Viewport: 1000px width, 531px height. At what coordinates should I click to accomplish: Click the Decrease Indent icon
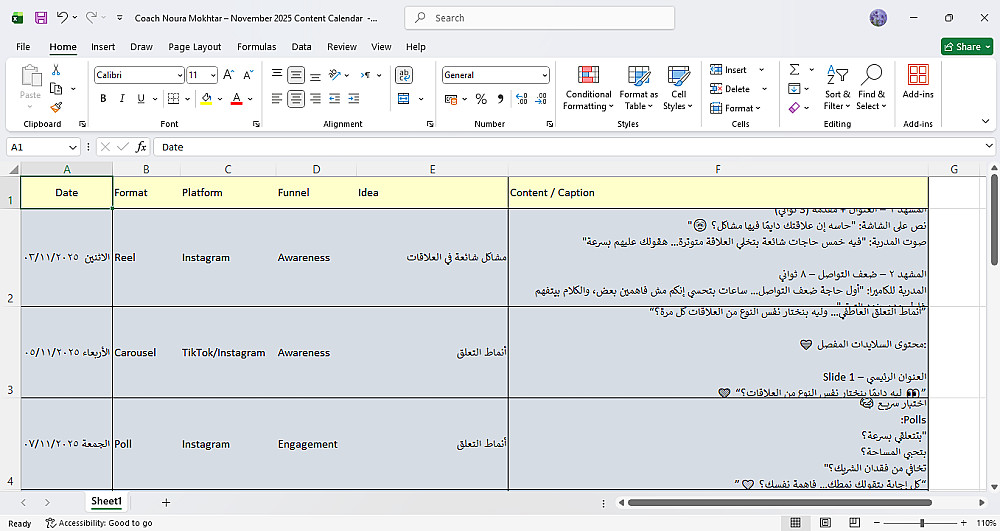coord(334,98)
